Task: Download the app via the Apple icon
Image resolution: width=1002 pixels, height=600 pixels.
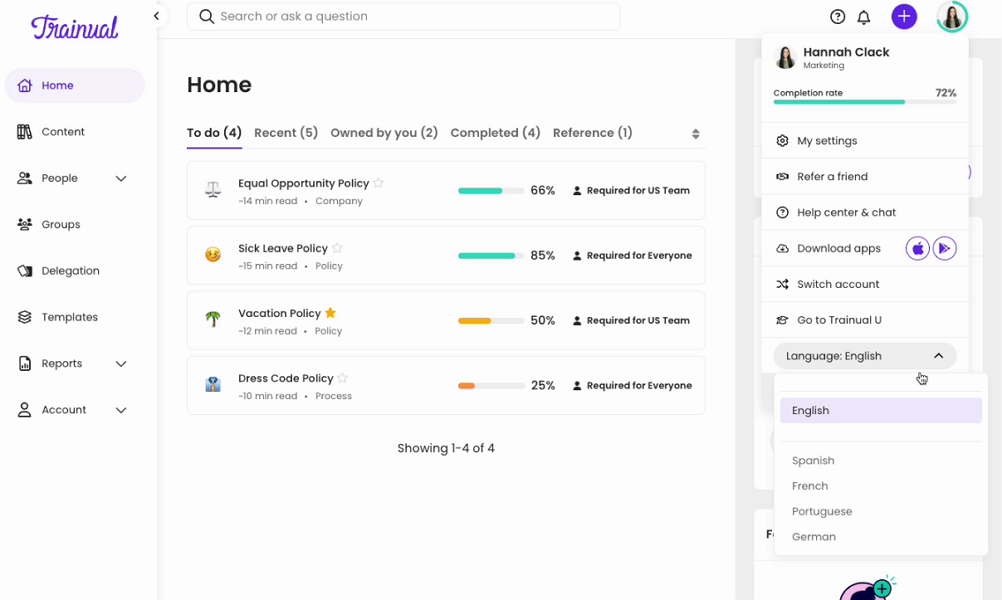Action: [917, 248]
